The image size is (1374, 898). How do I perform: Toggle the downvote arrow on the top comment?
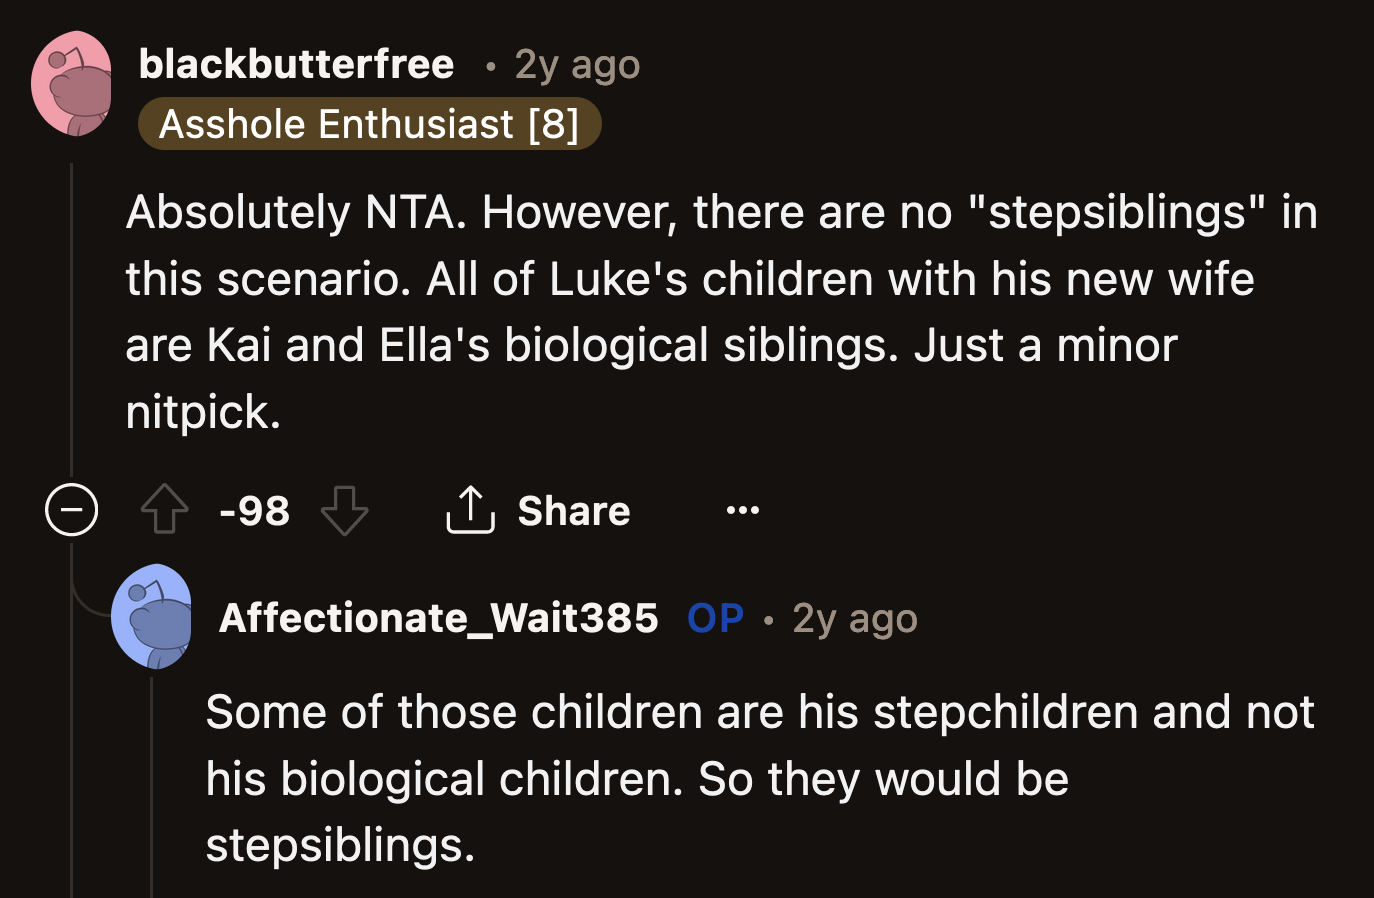click(345, 510)
